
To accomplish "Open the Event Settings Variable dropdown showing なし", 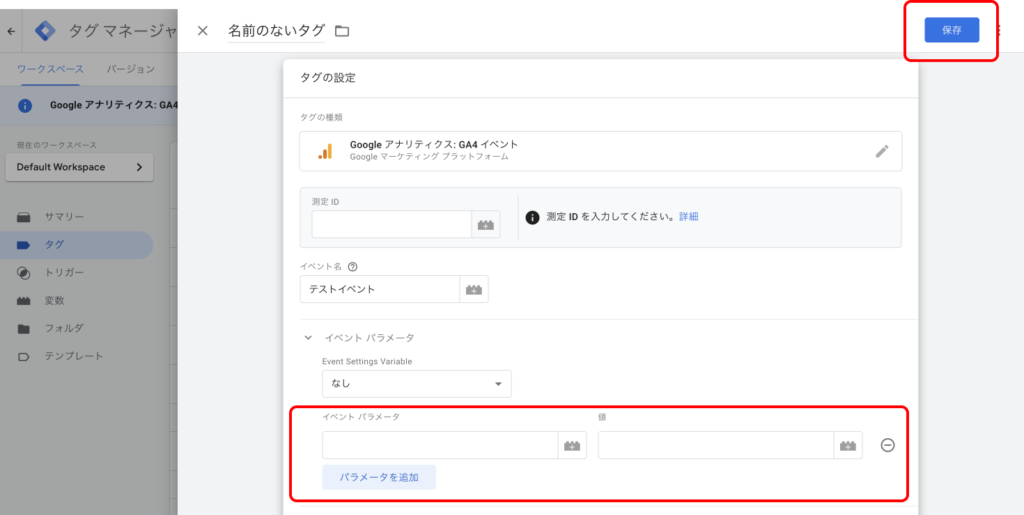I will pyautogui.click(x=417, y=384).
